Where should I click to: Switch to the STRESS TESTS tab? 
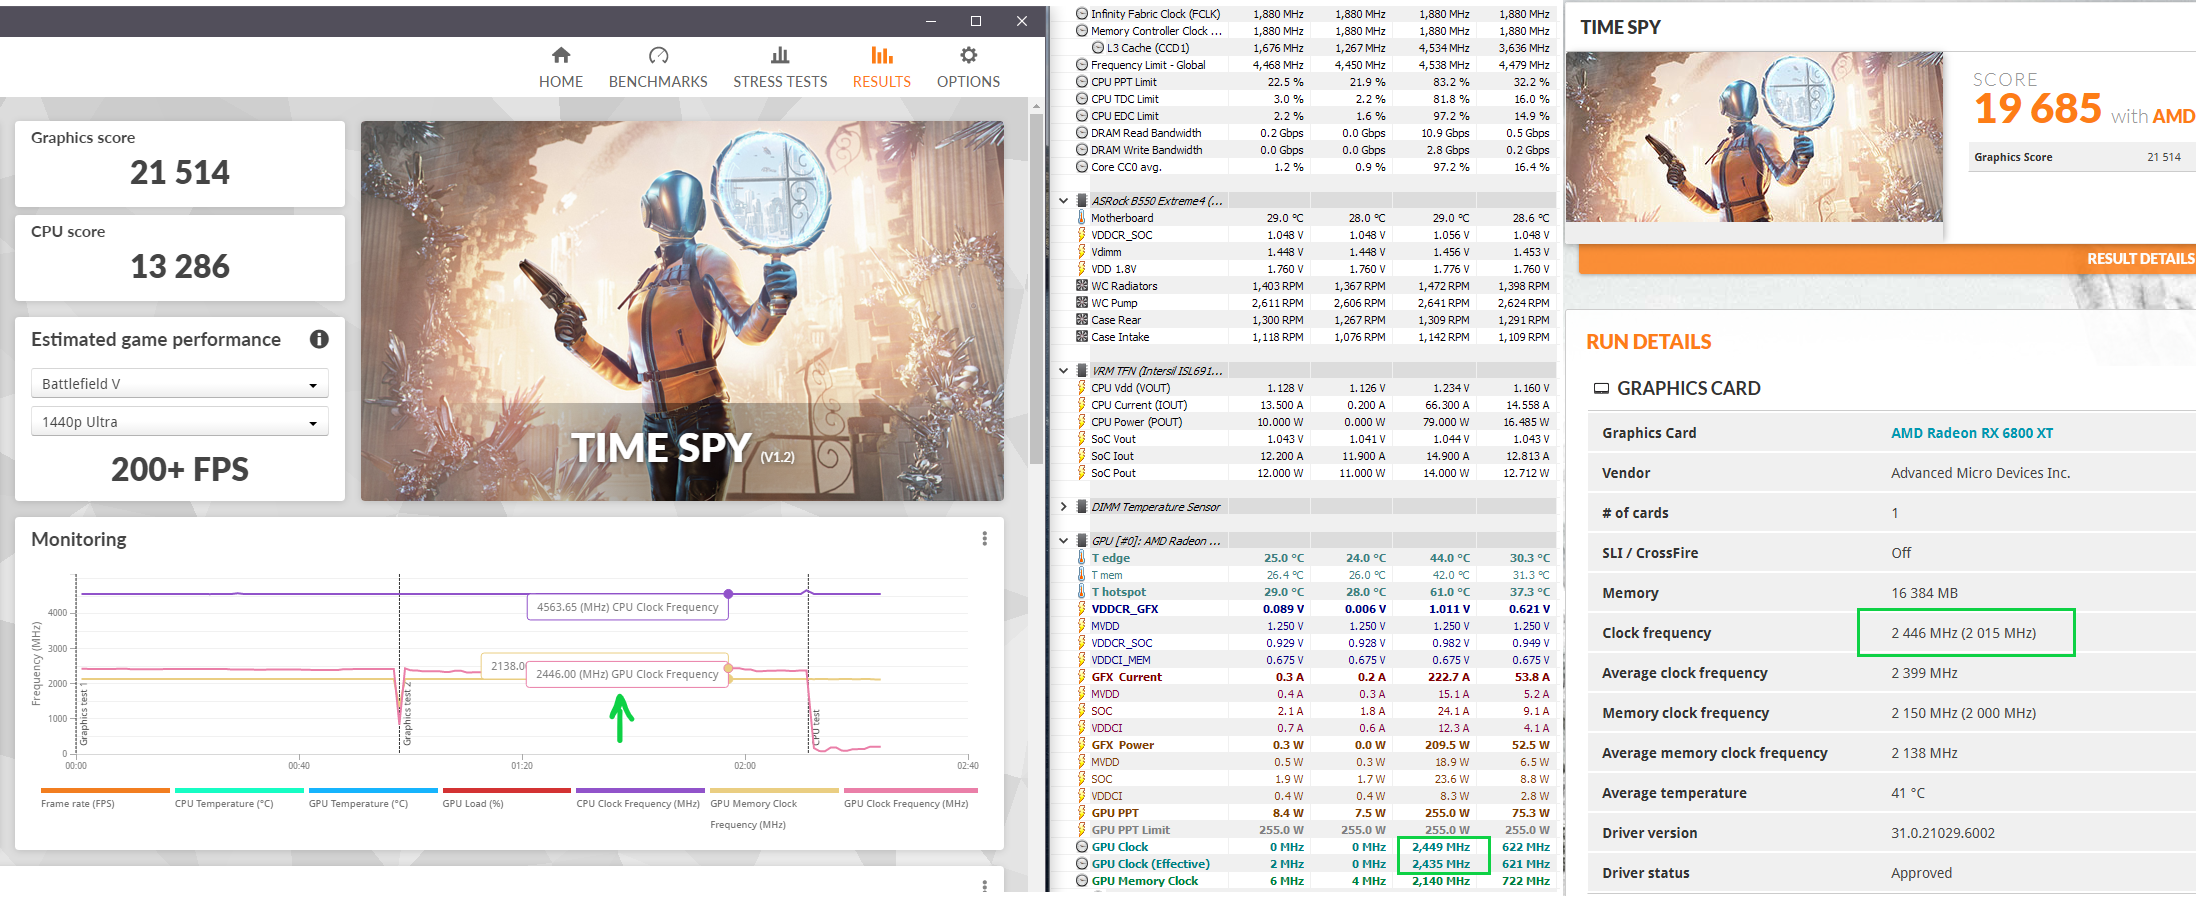780,67
